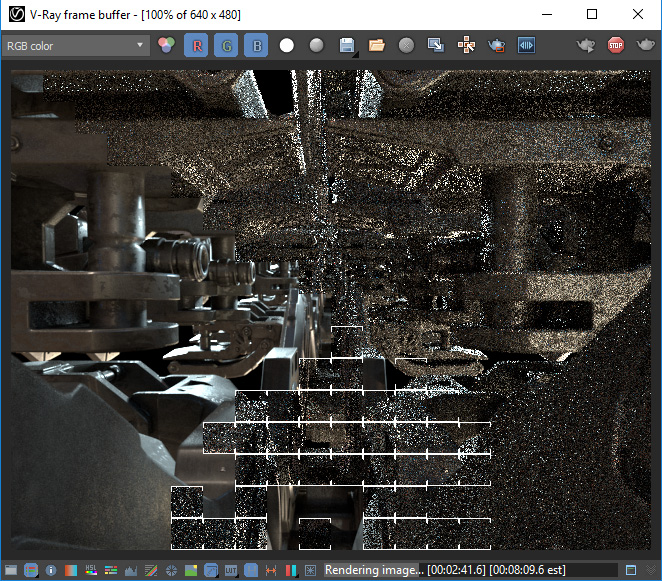Expand the stereo red/cyan mode dropdown
The image size is (662, 581).
[299, 576]
